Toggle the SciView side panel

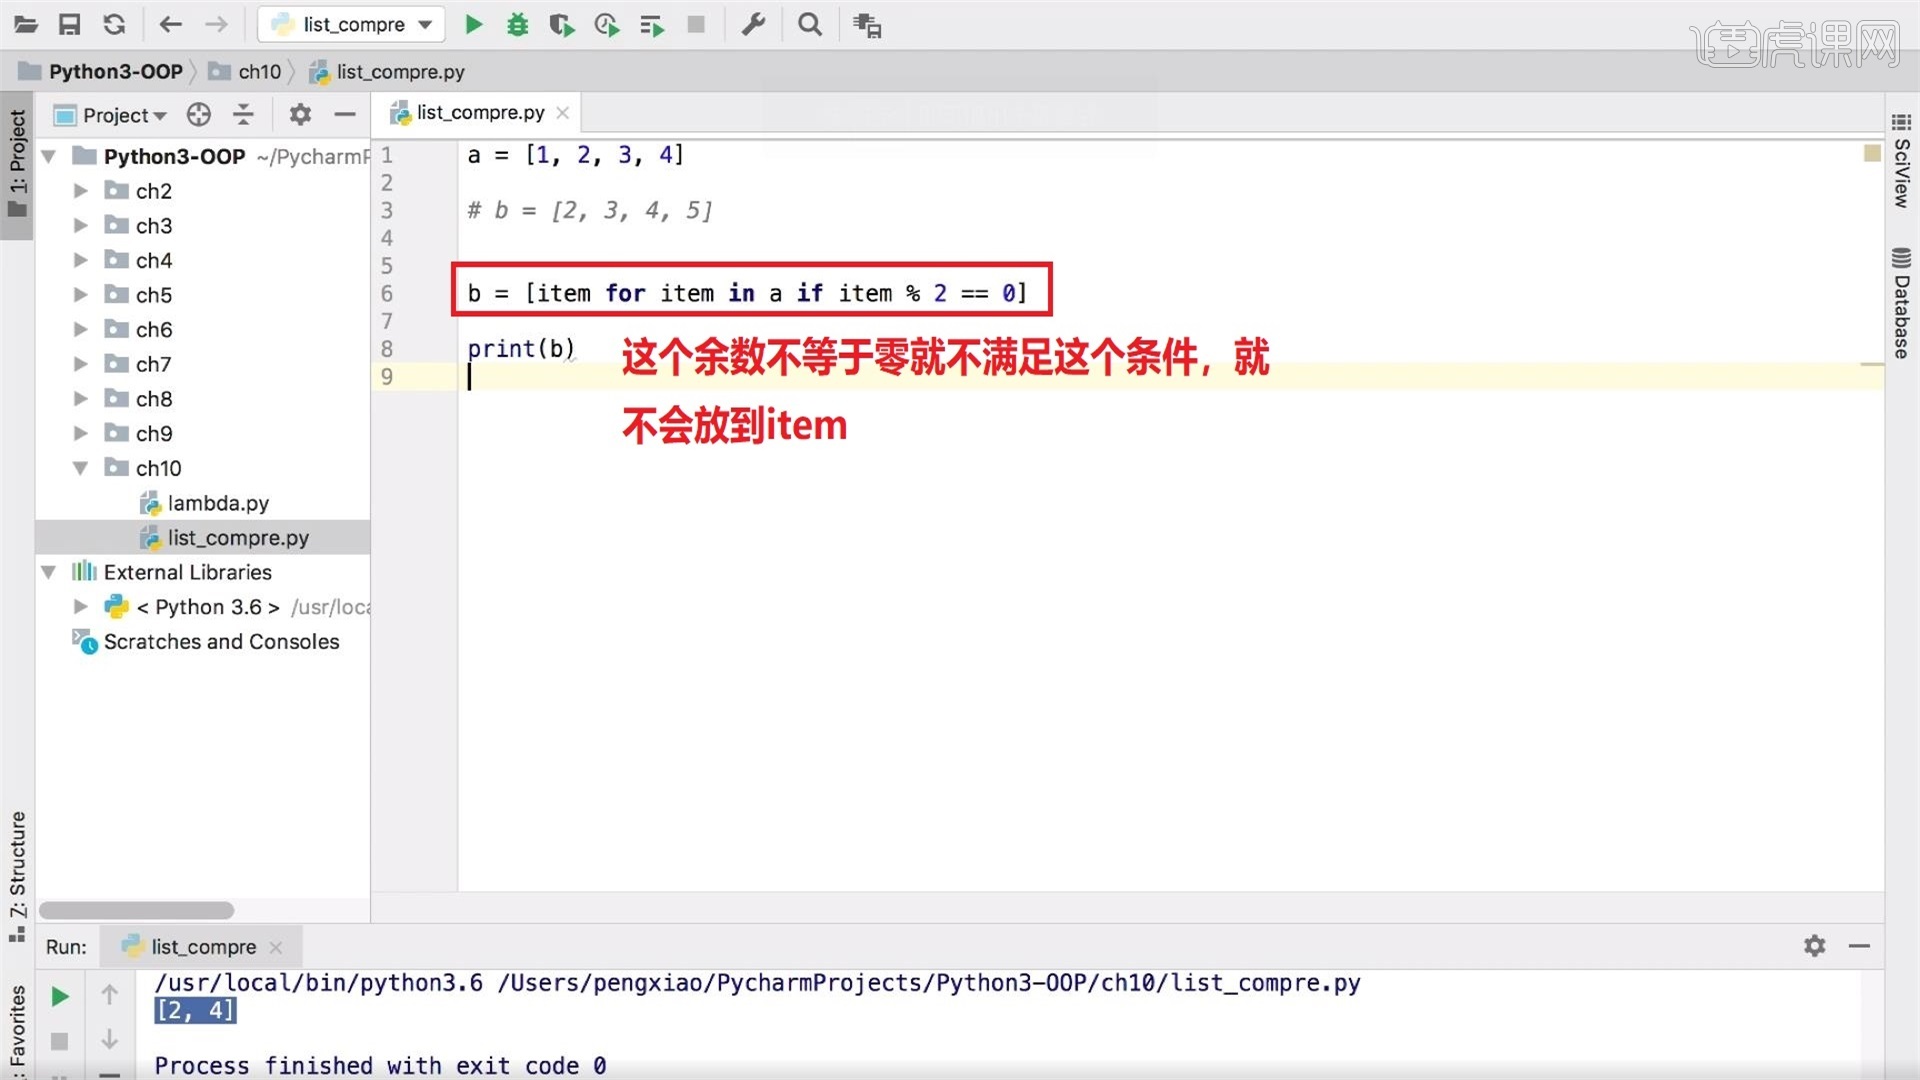tap(1901, 160)
